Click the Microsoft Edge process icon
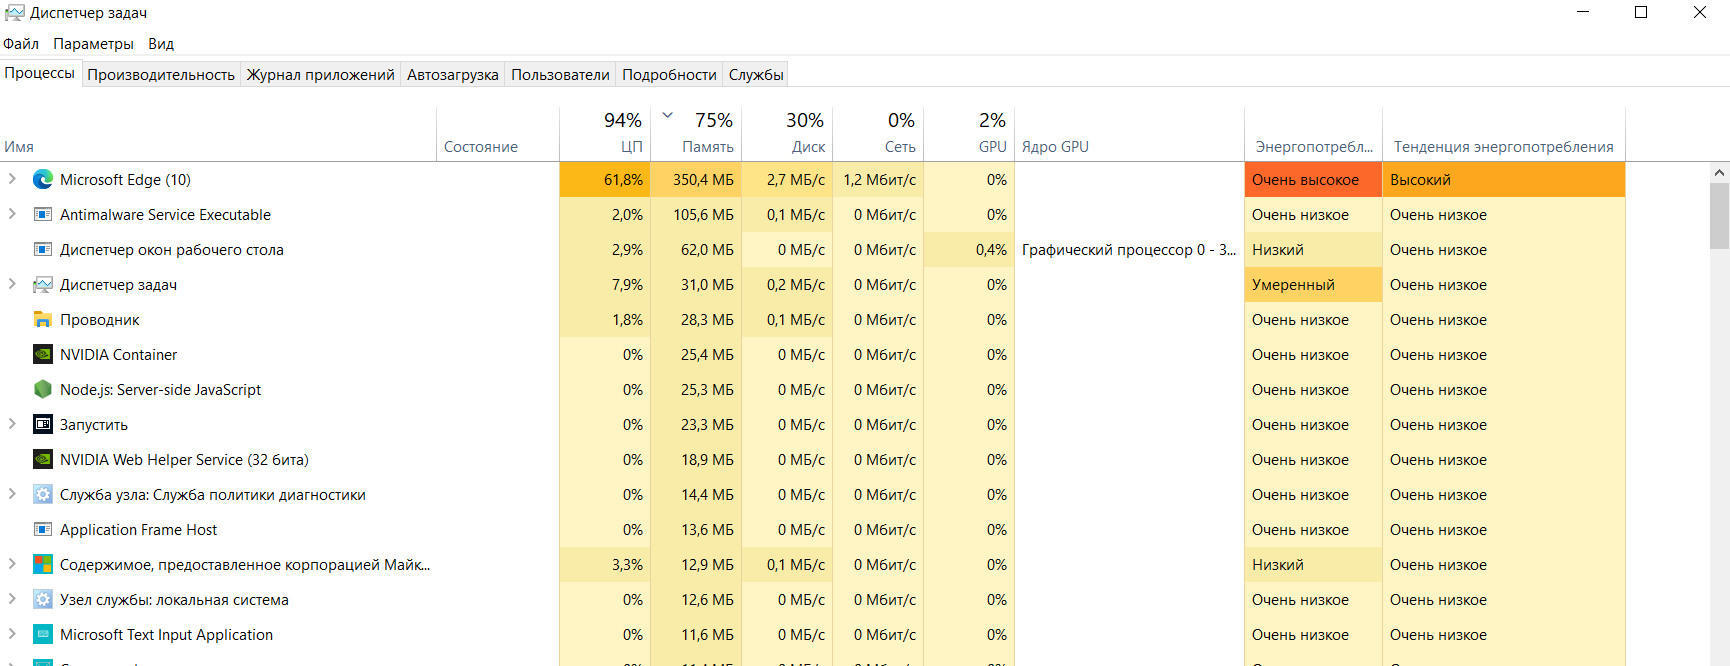This screenshot has width=1730, height=666. [43, 180]
